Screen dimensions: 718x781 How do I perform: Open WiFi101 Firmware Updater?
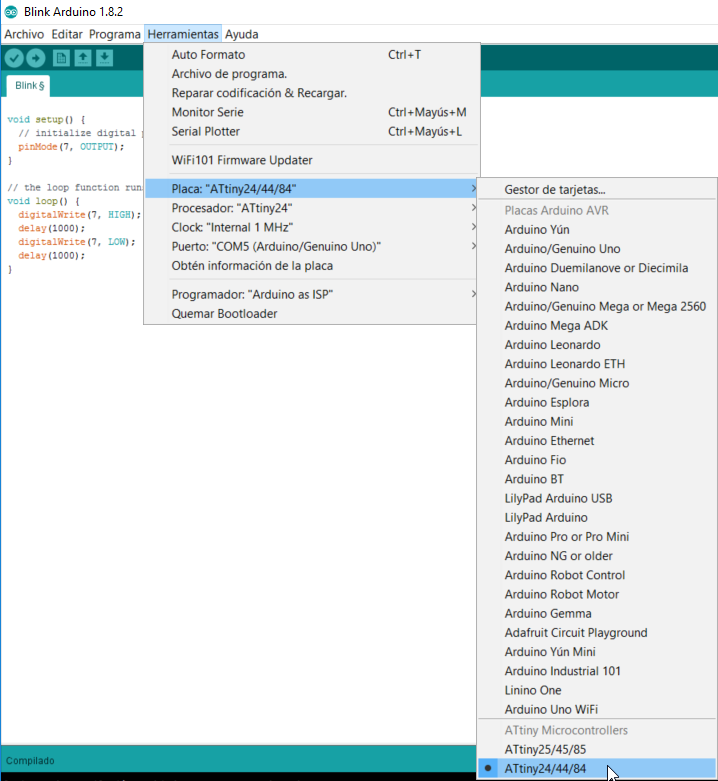(x=312, y=160)
